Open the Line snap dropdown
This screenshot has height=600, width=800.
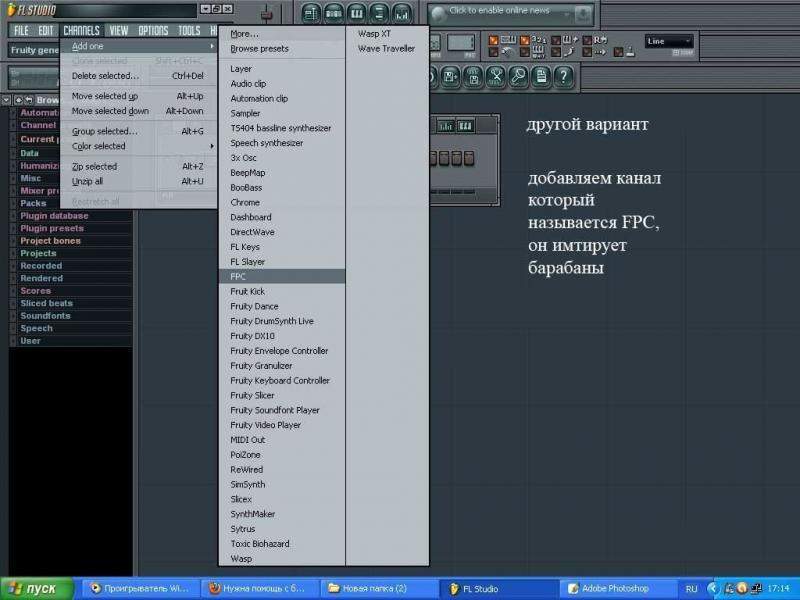tap(669, 42)
